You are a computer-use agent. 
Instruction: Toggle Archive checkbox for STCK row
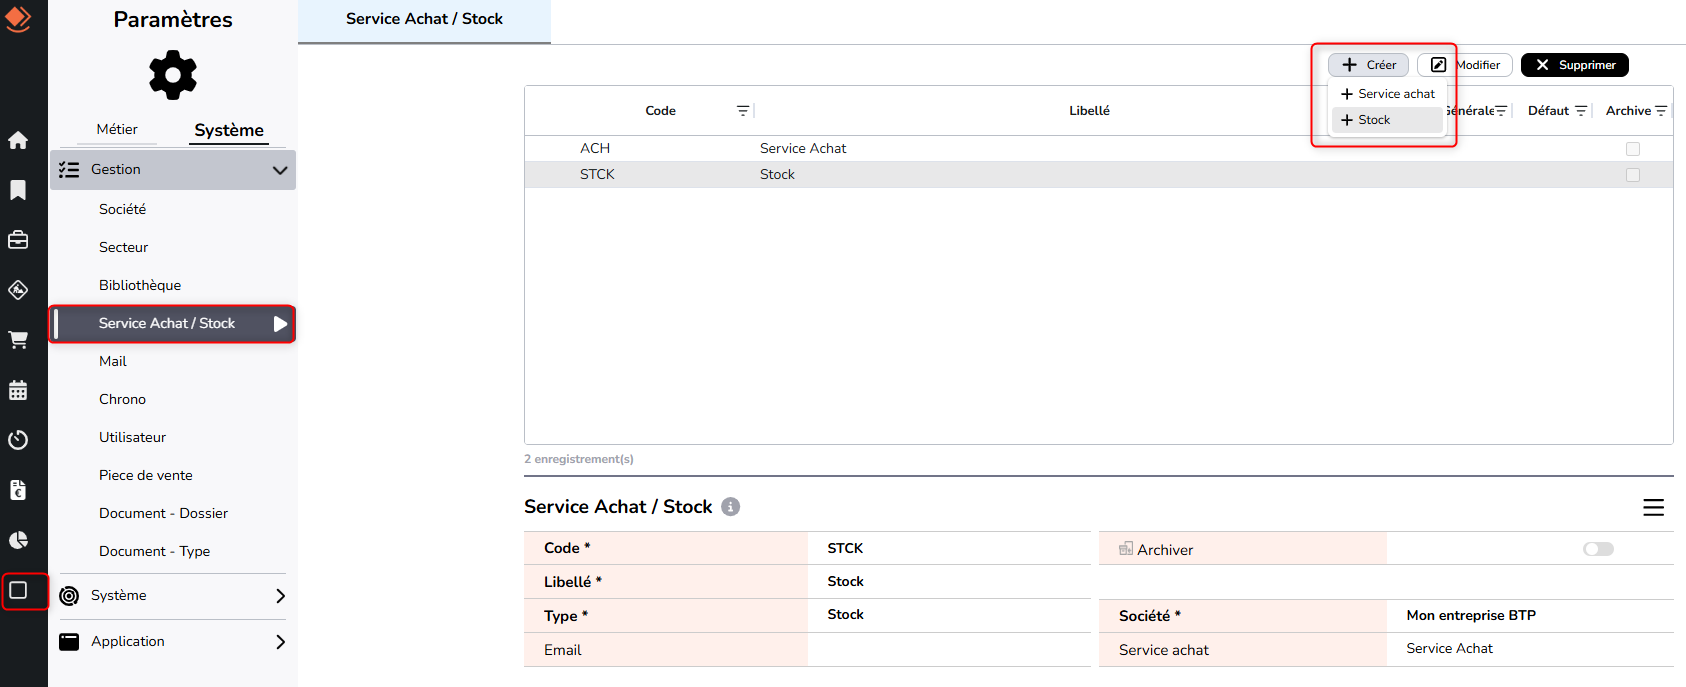[x=1633, y=175]
